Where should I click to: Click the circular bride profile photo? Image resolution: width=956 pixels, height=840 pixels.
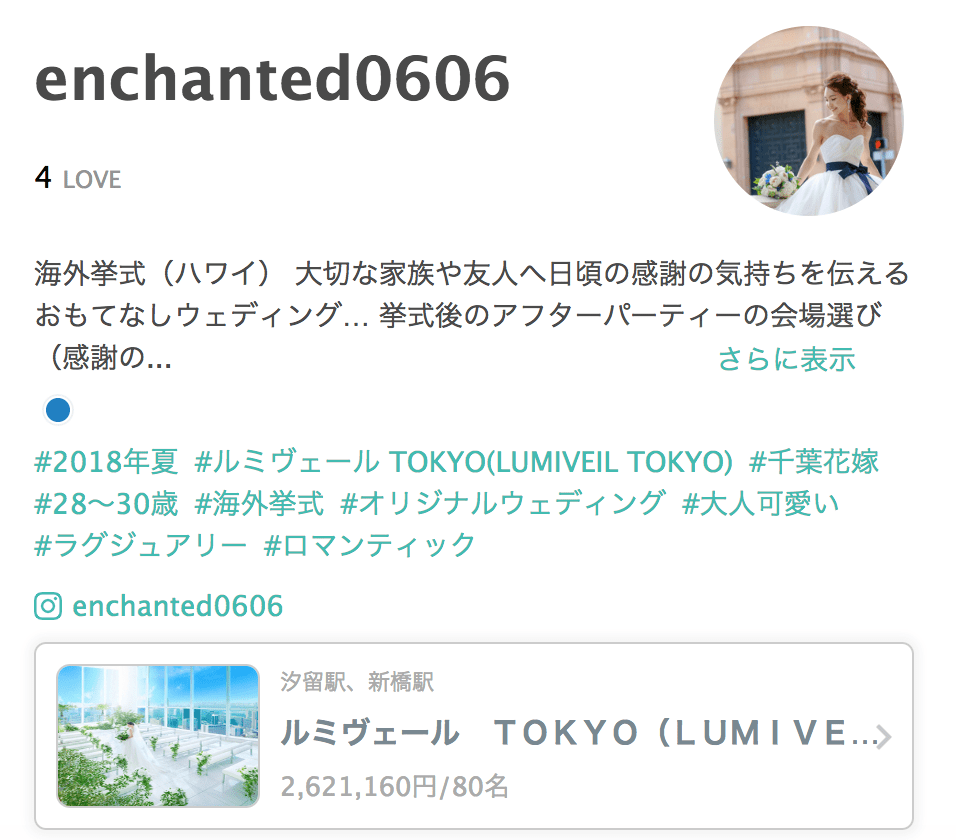(x=808, y=121)
